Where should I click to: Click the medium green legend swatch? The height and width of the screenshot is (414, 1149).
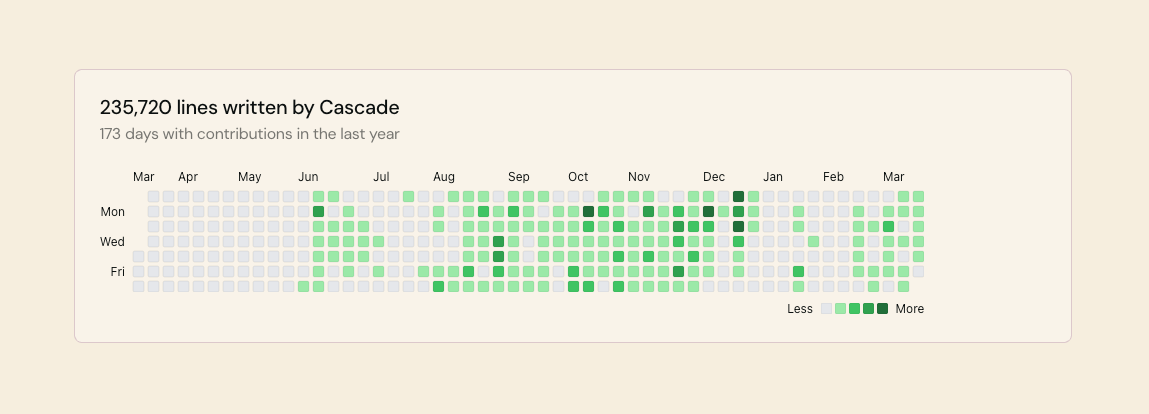tap(854, 308)
